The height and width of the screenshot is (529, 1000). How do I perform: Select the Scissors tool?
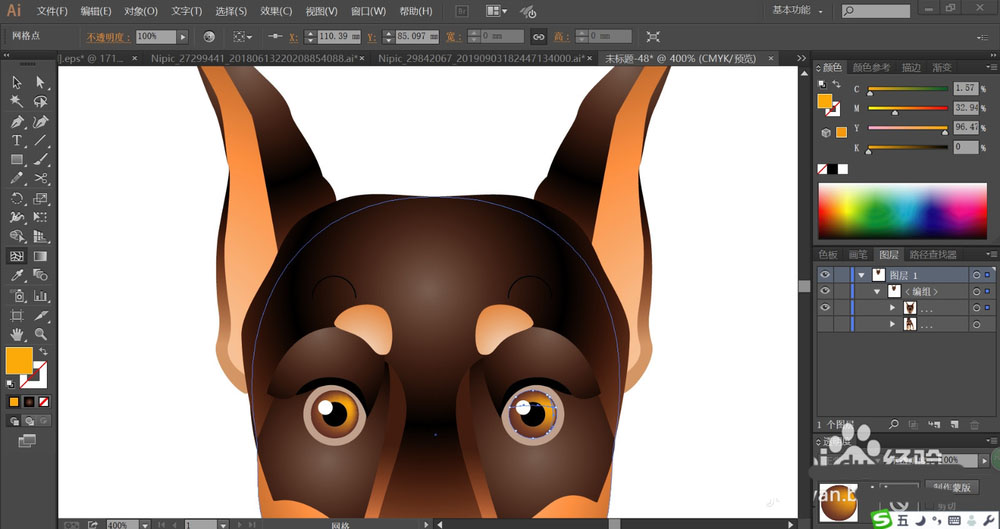click(41, 179)
